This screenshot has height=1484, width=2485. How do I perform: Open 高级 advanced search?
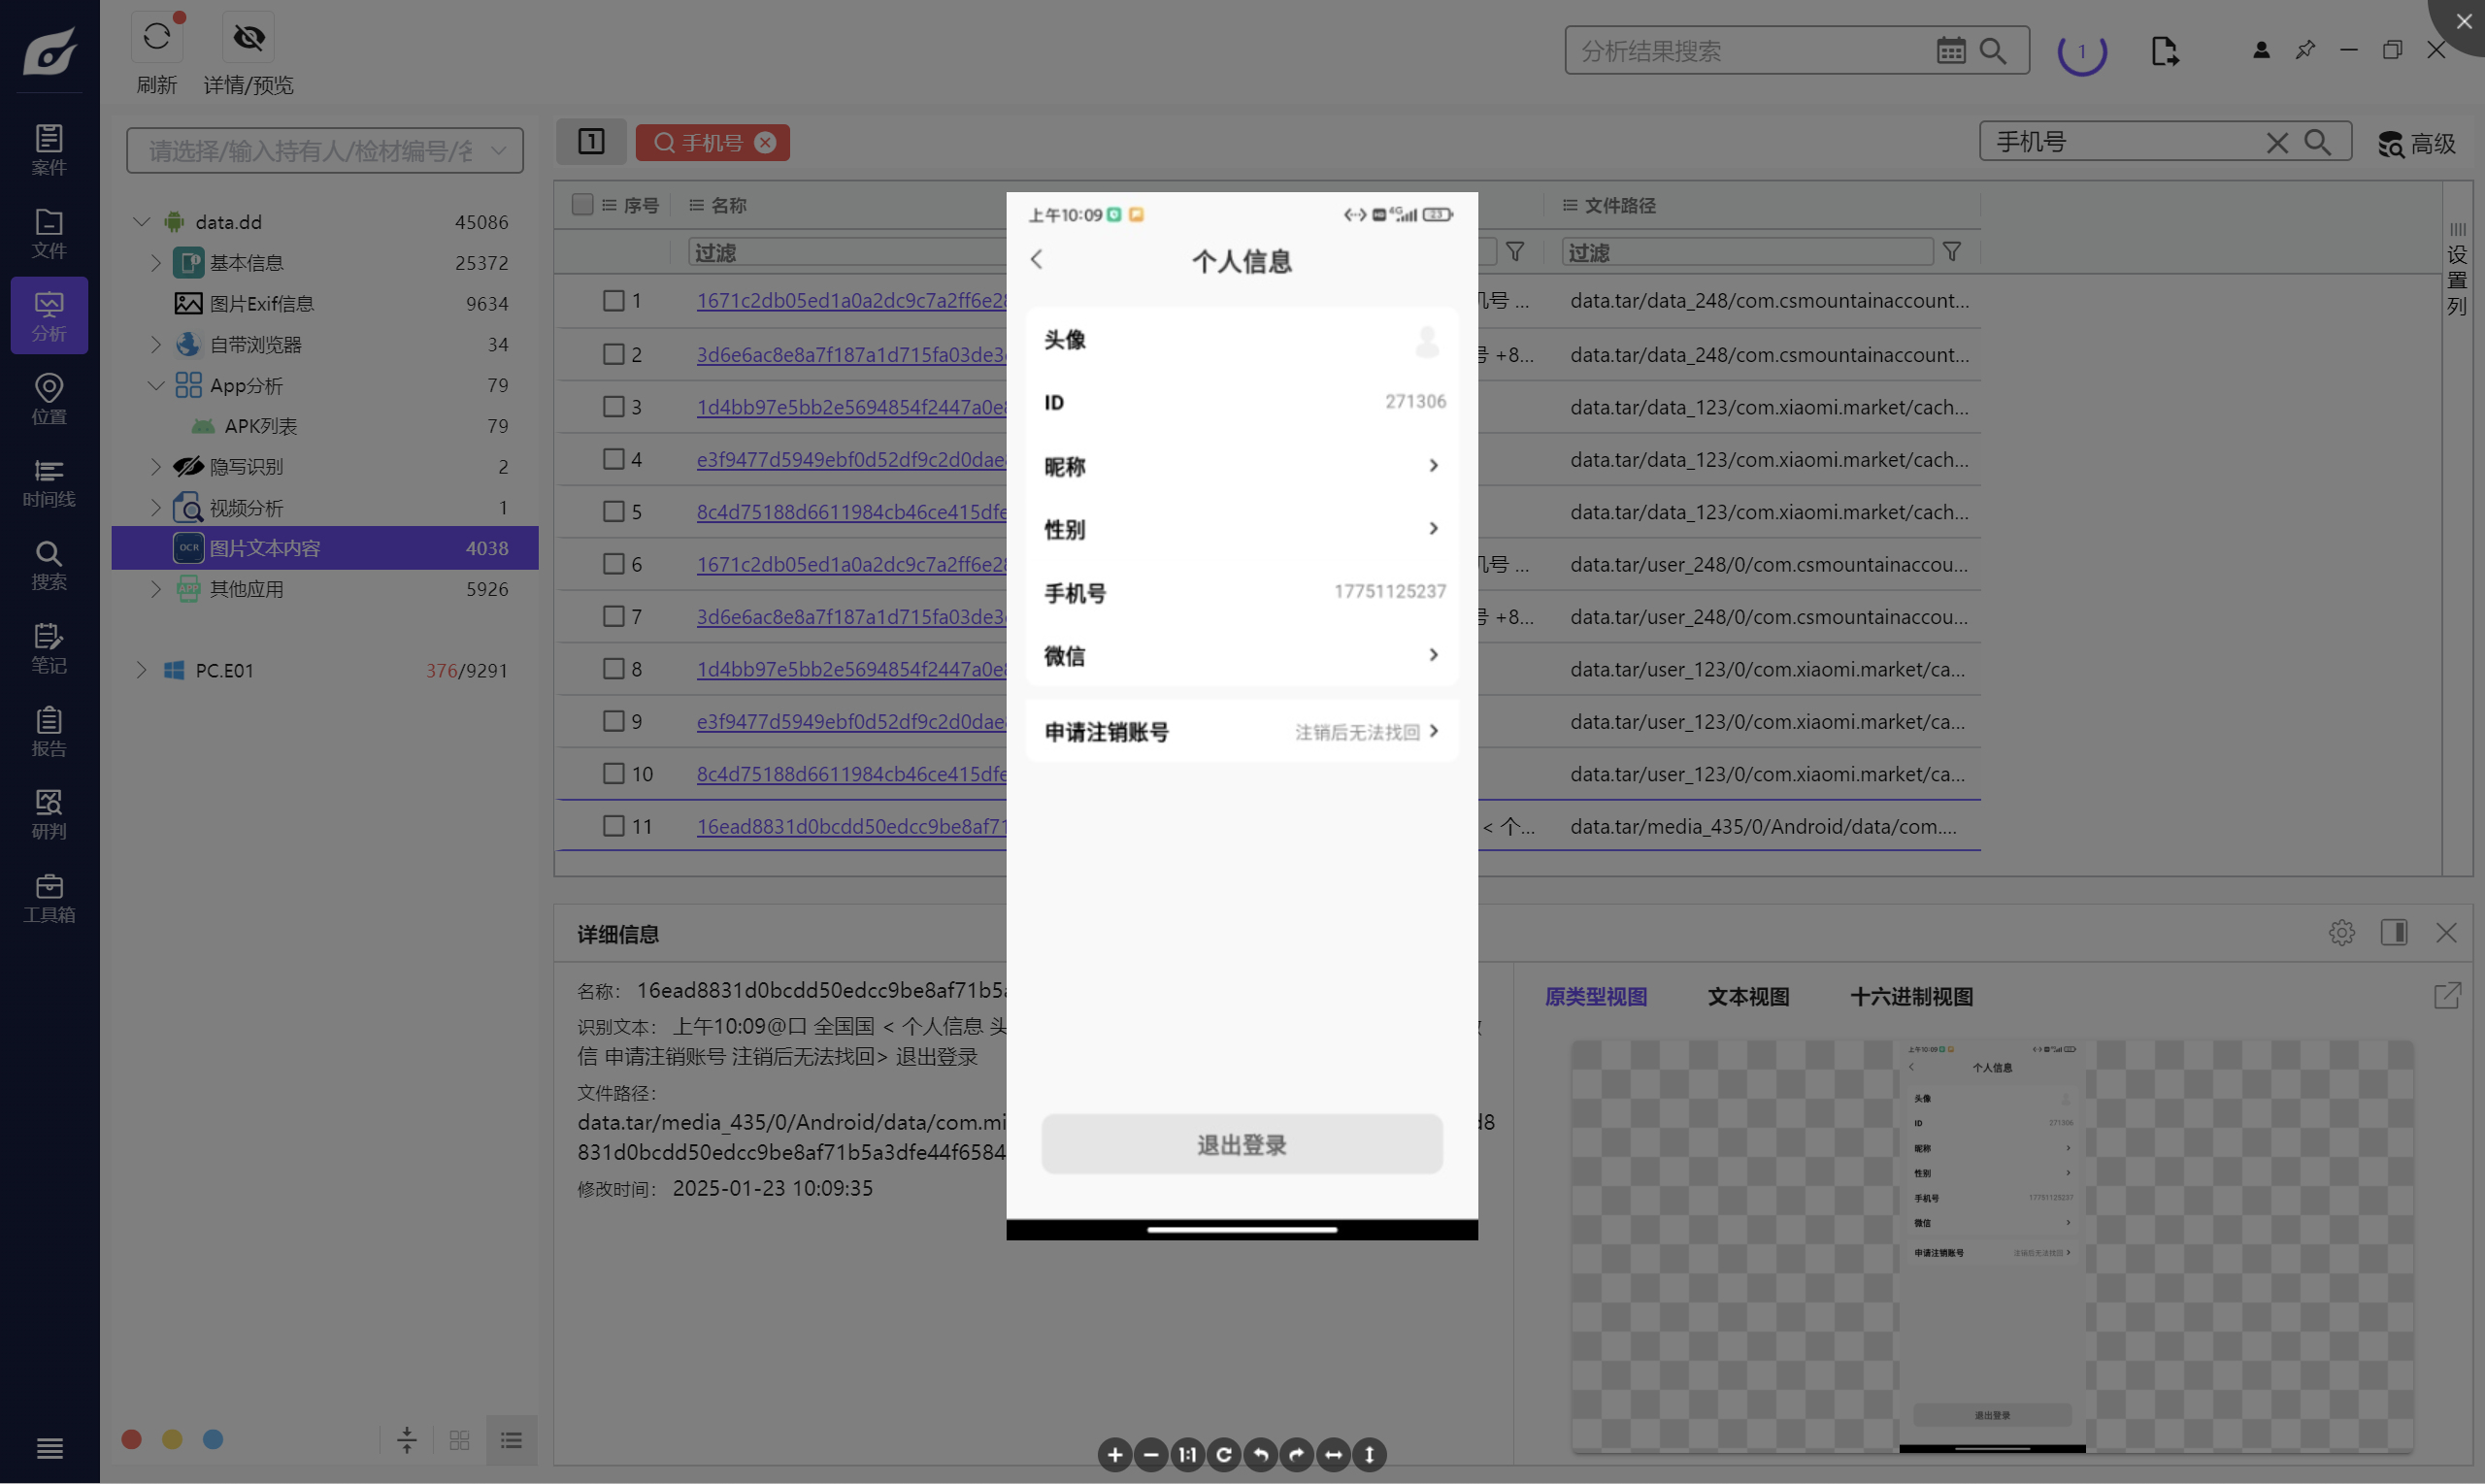[x=2417, y=144]
